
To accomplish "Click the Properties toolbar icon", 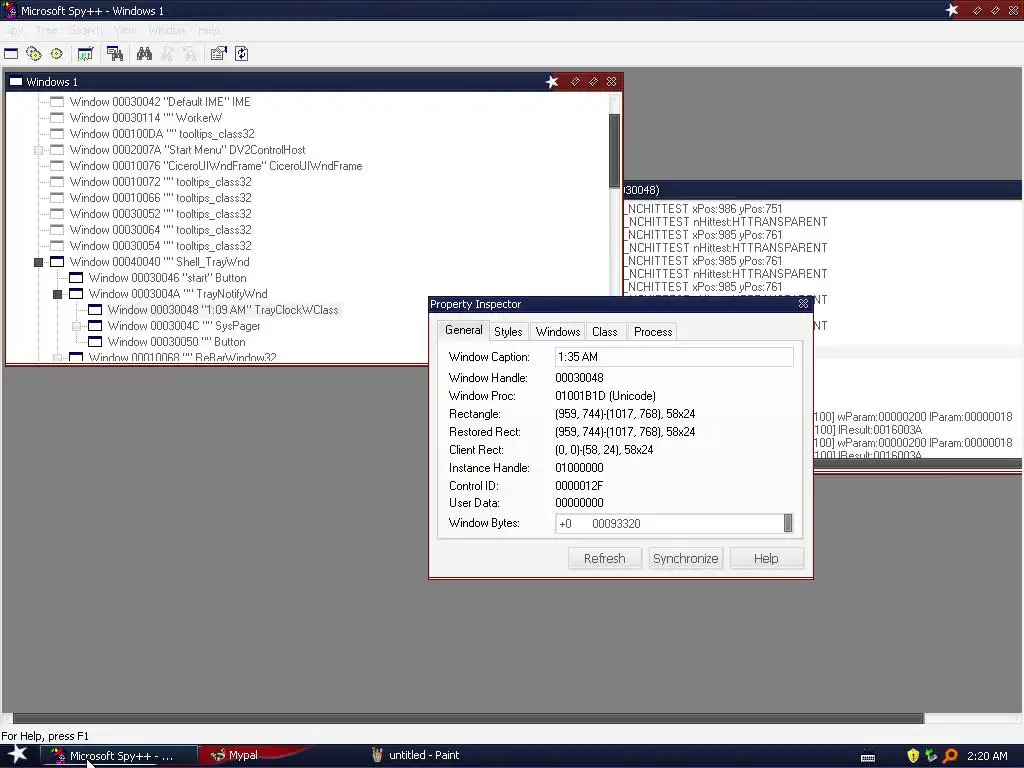I will click(x=218, y=54).
